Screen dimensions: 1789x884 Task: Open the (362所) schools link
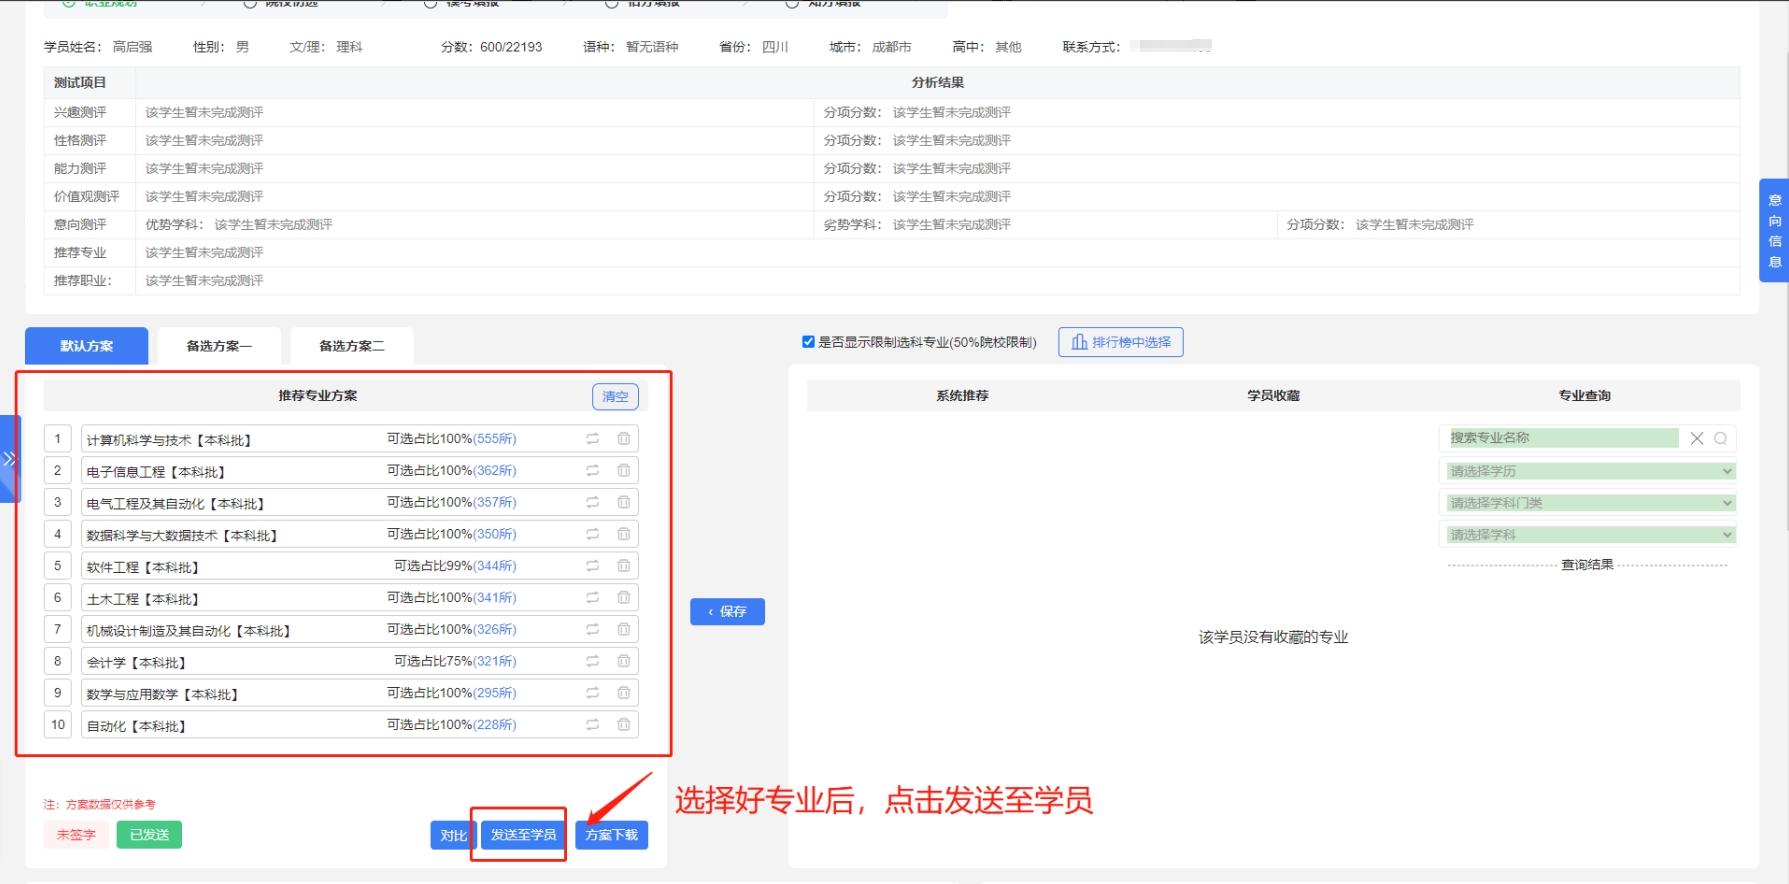pos(495,471)
